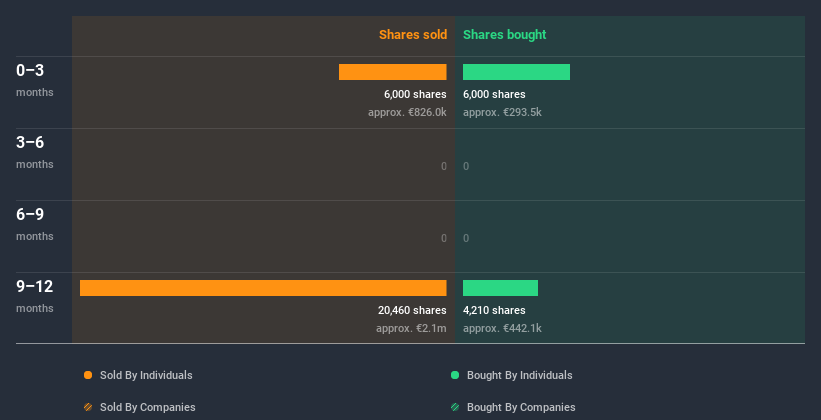Click the approx. €826.0k value
Viewport: 821px width, 420px height.
(x=407, y=112)
